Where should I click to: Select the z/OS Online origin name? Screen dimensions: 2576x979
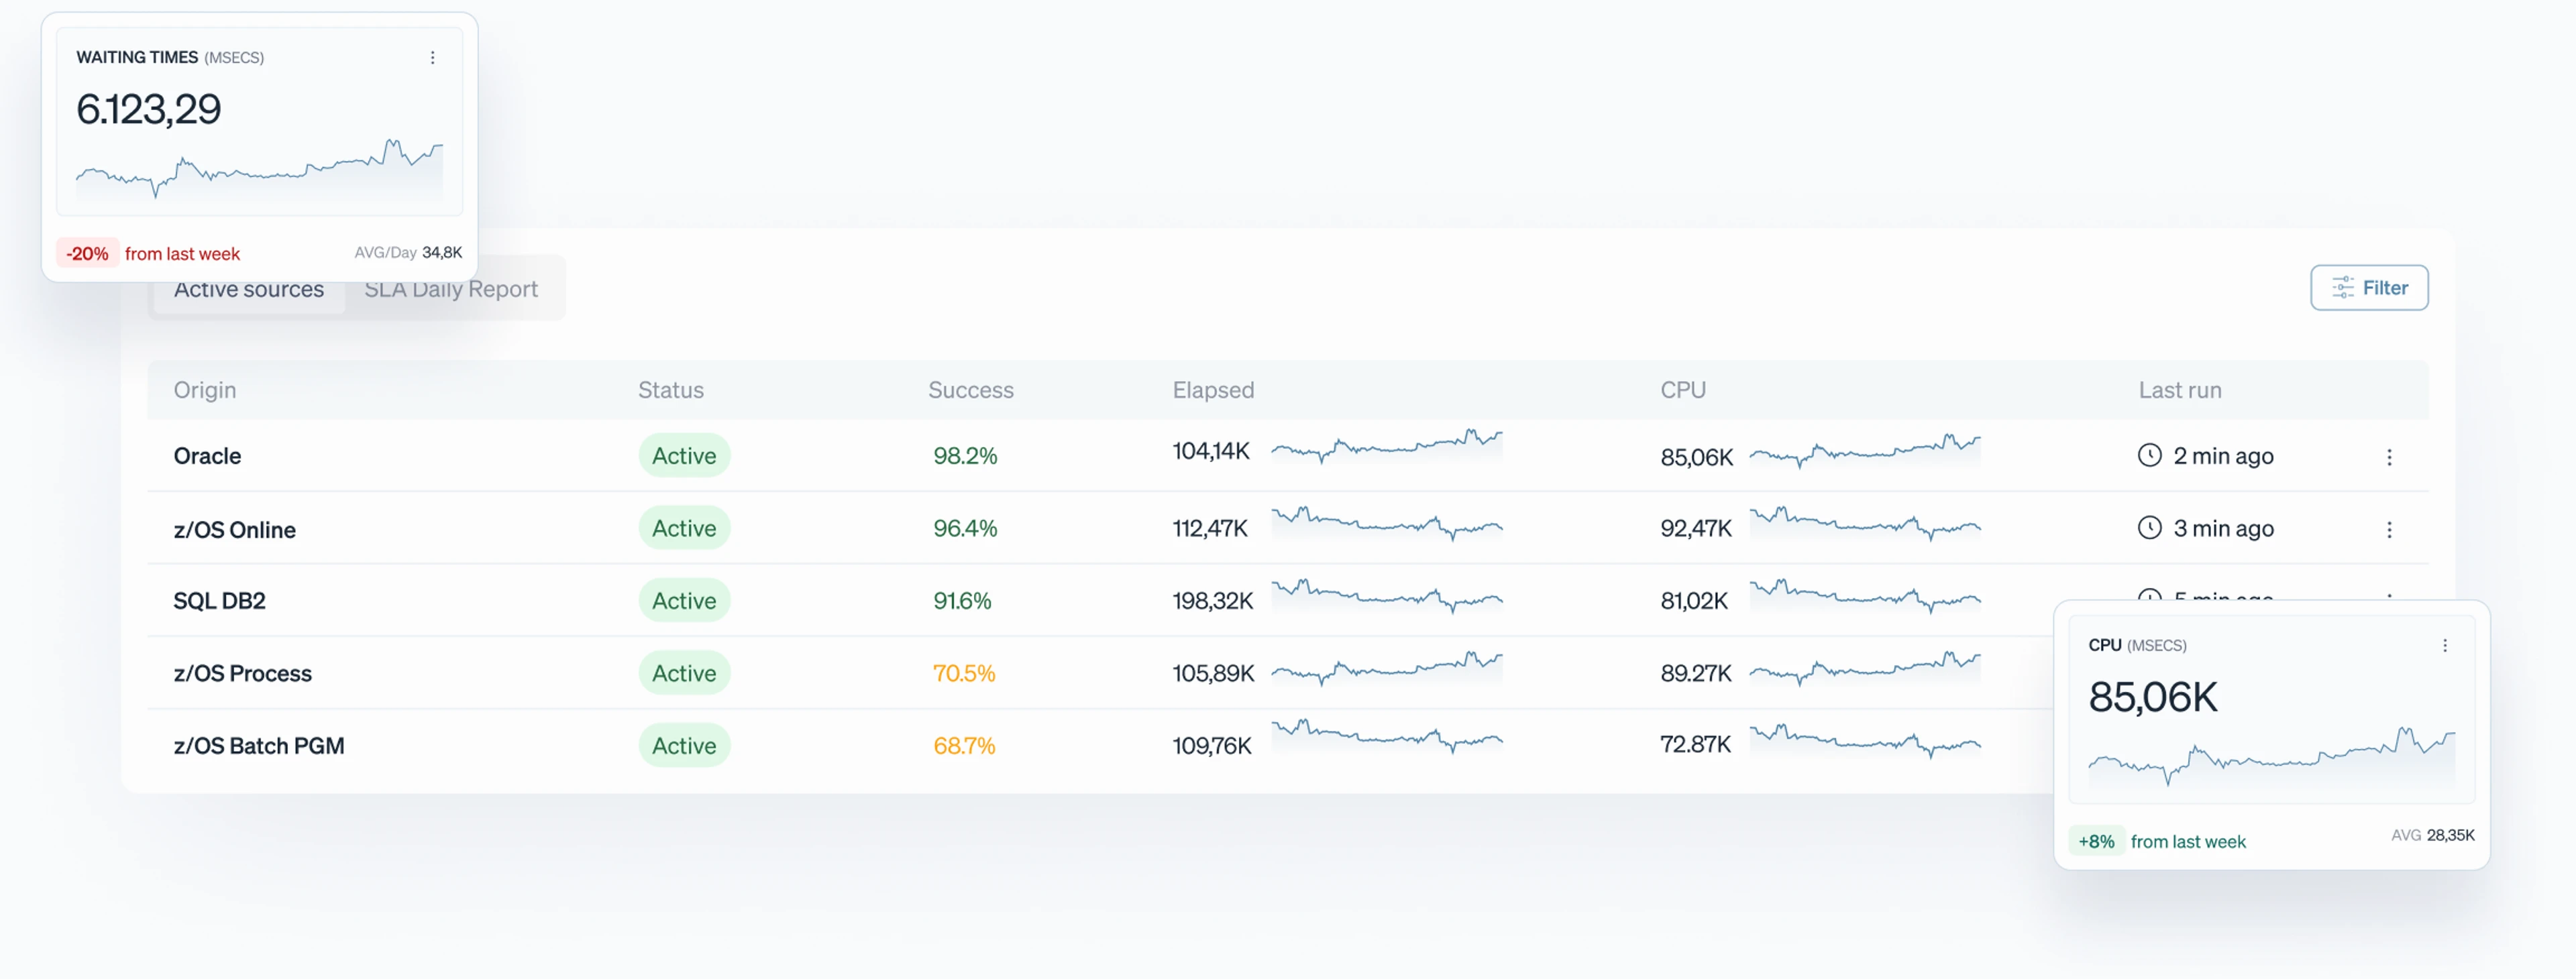pyautogui.click(x=234, y=530)
